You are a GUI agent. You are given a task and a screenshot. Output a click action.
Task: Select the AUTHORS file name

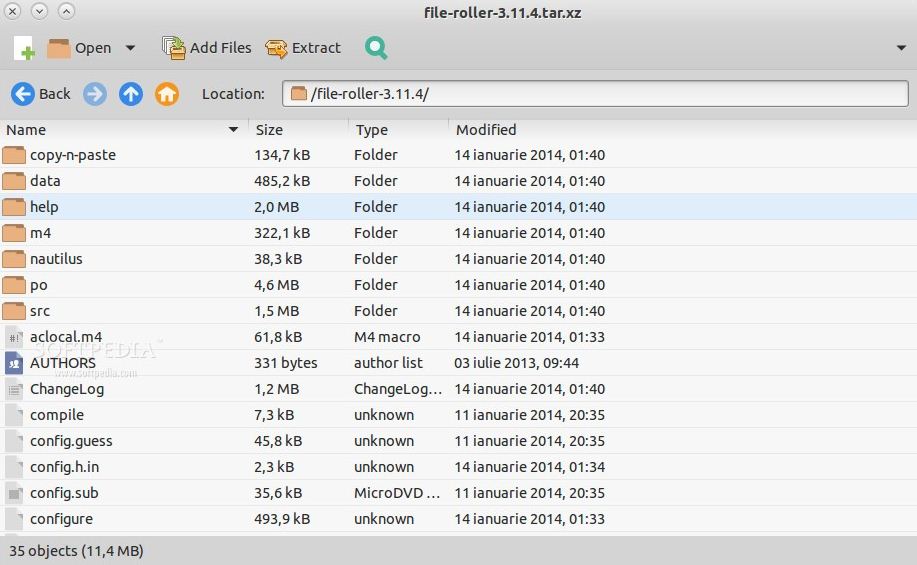[x=63, y=363]
